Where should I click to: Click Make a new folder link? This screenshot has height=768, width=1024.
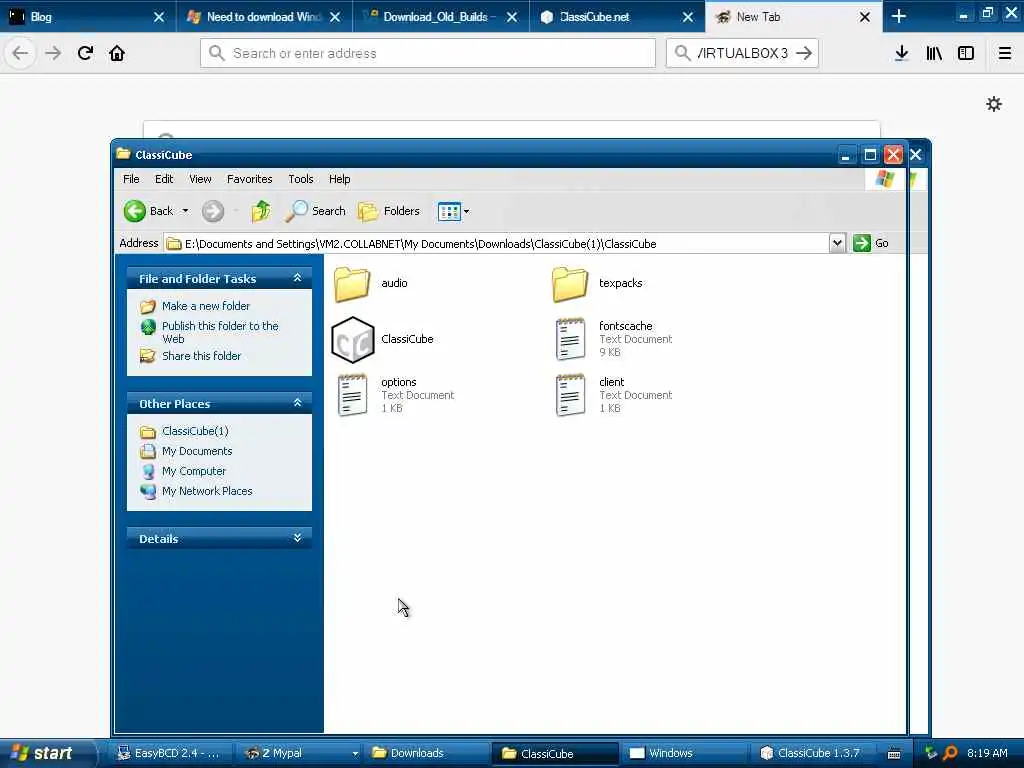tap(206, 306)
